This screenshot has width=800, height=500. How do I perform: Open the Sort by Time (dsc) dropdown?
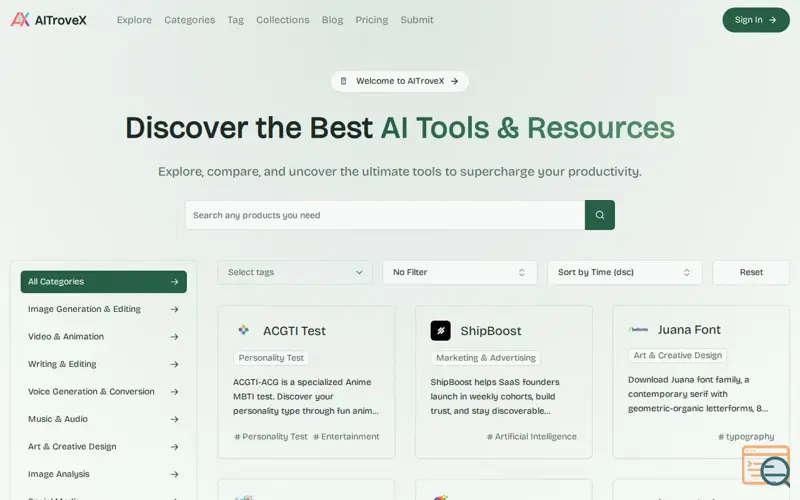click(624, 272)
